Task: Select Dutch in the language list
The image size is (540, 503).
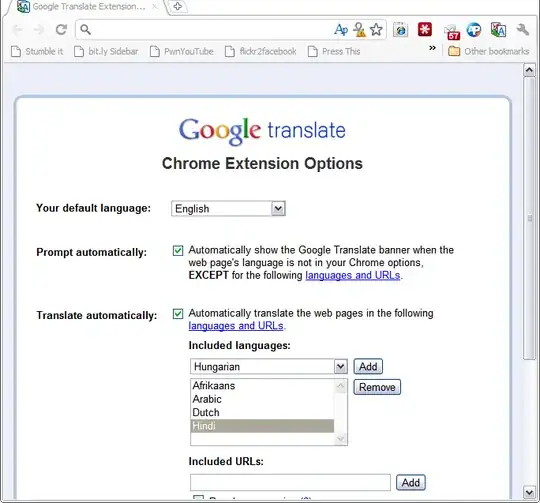Action: 262,412
